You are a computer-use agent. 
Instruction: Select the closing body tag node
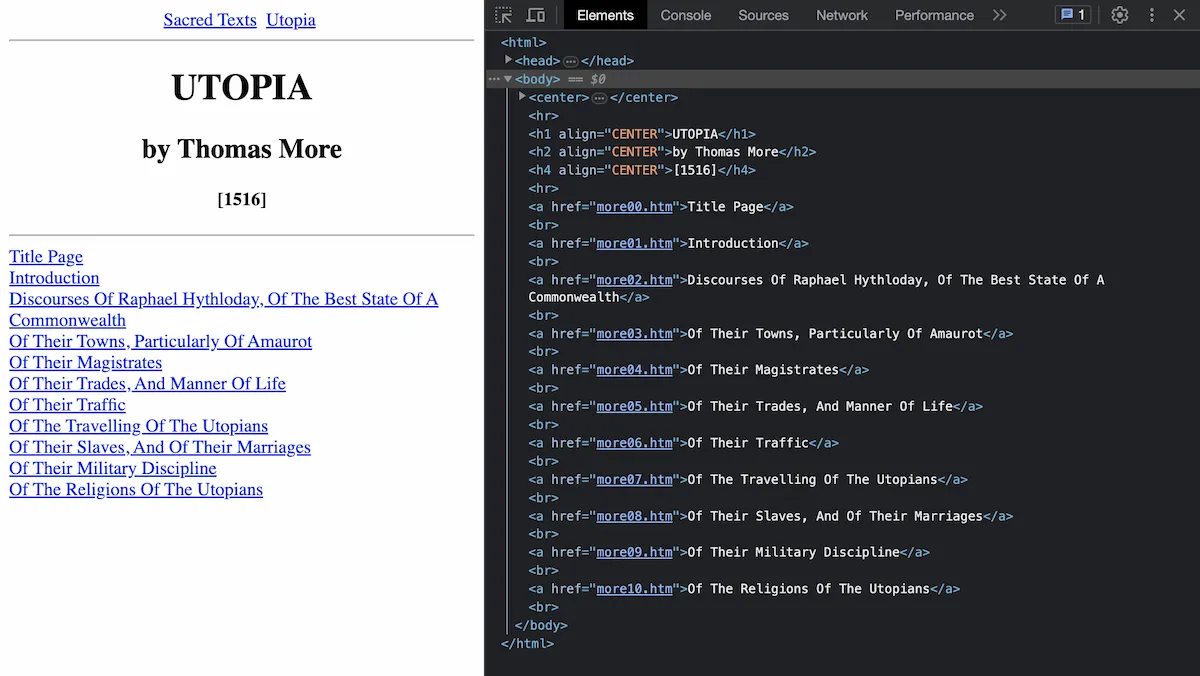(x=541, y=625)
